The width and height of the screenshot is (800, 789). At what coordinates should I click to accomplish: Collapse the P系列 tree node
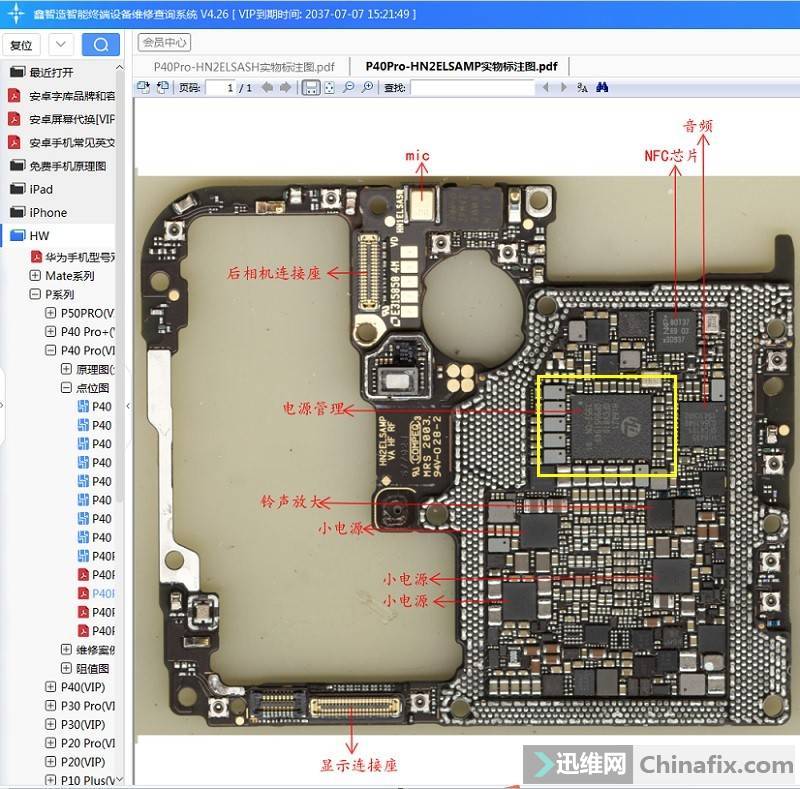tap(35, 295)
